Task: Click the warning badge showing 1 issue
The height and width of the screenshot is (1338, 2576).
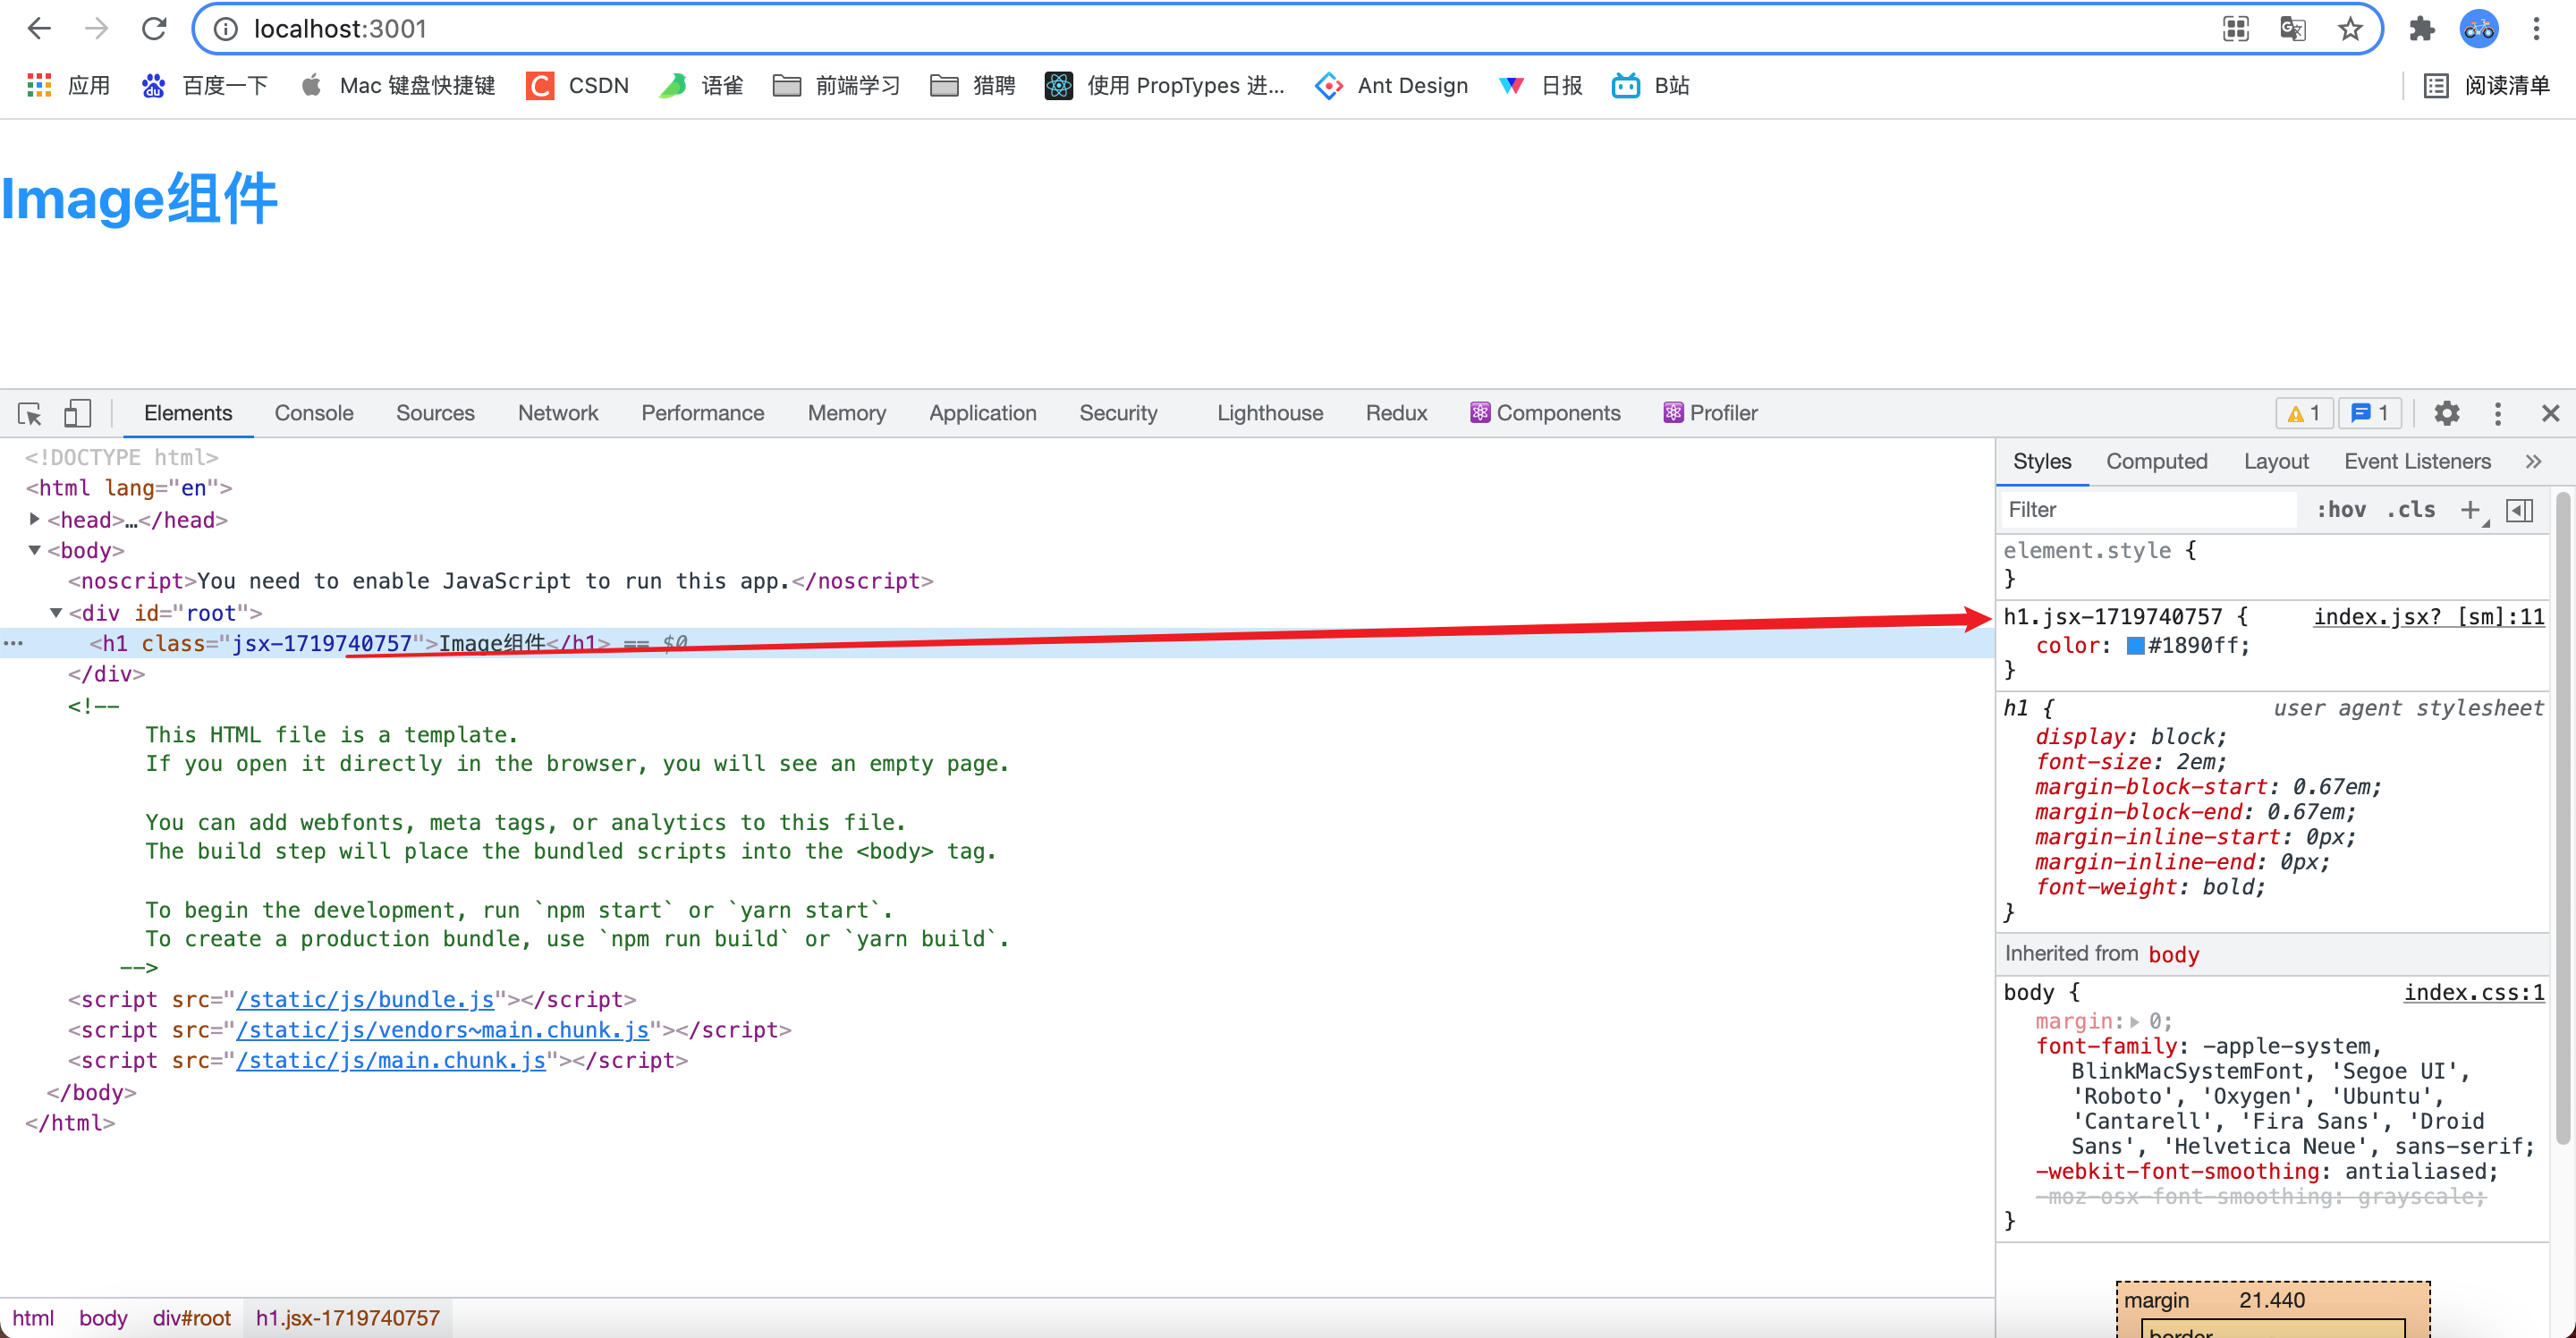Action: pyautogui.click(x=2303, y=413)
